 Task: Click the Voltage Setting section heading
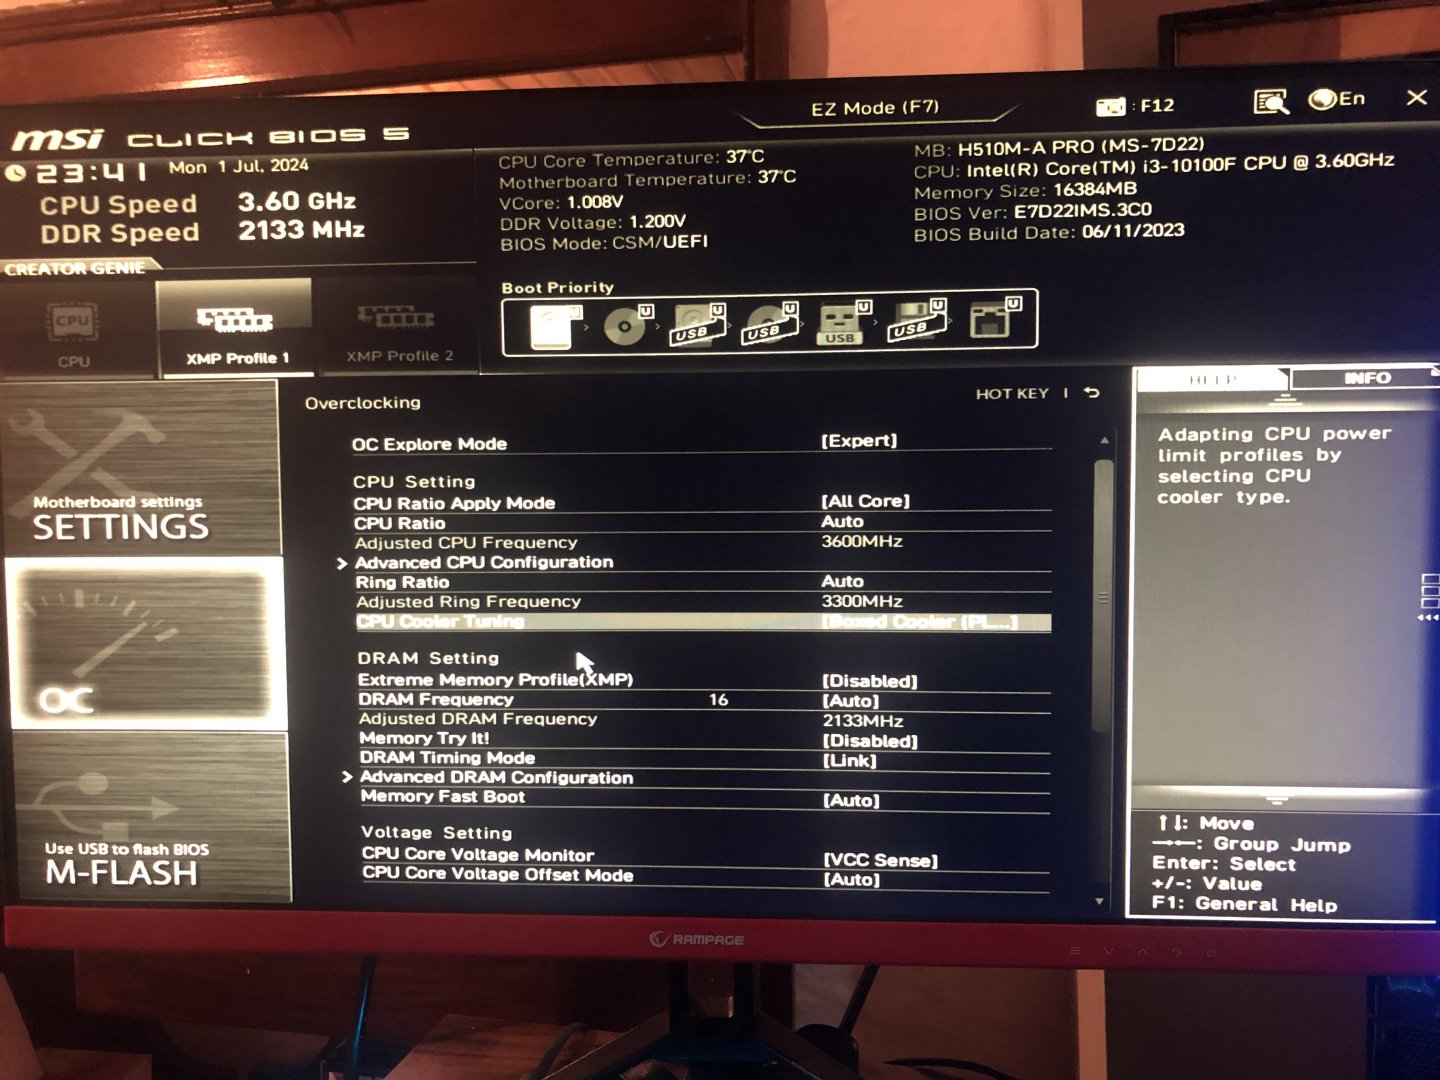[436, 832]
